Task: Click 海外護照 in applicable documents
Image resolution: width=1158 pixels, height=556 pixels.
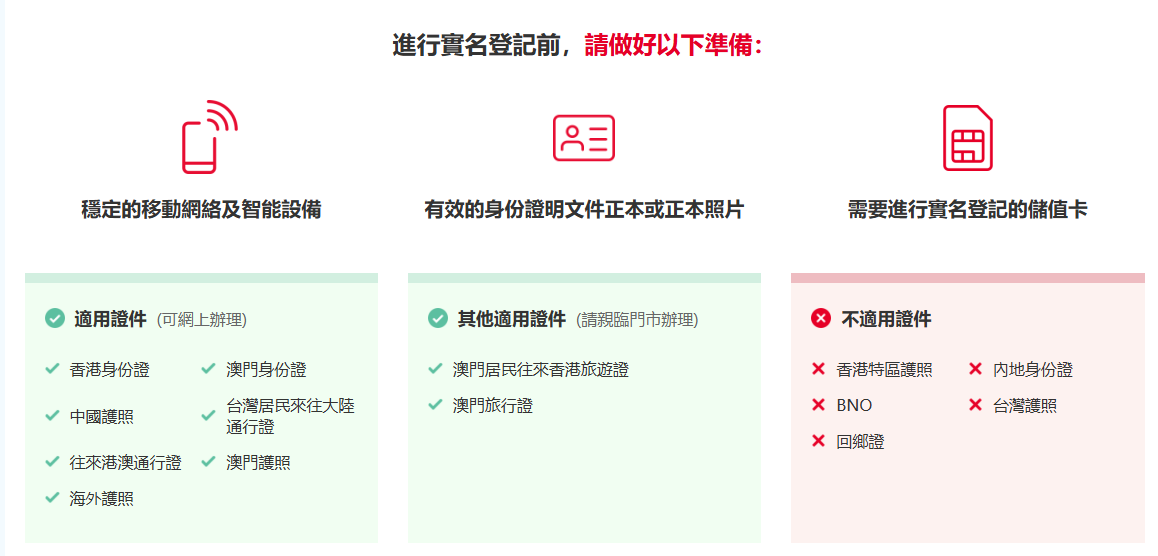Action: (101, 499)
